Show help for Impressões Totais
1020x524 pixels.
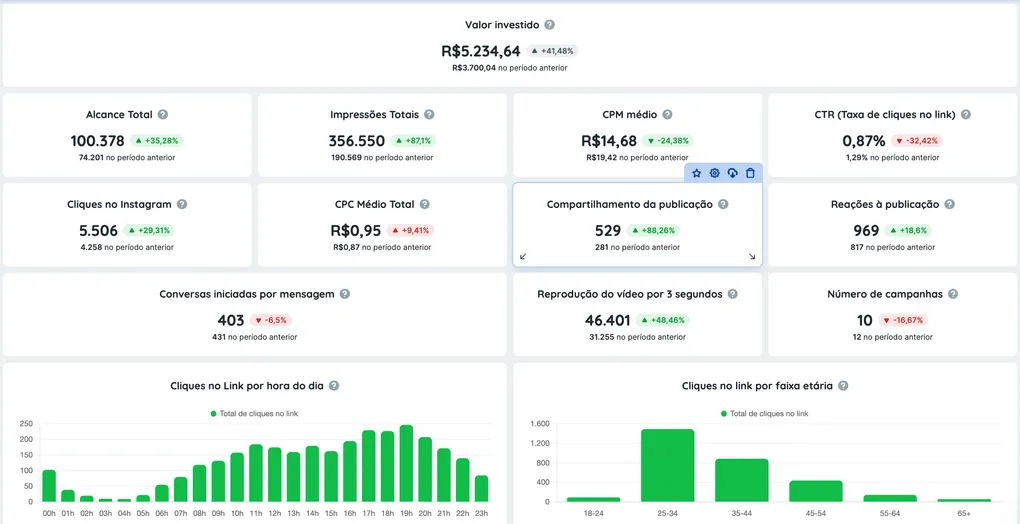coord(429,114)
